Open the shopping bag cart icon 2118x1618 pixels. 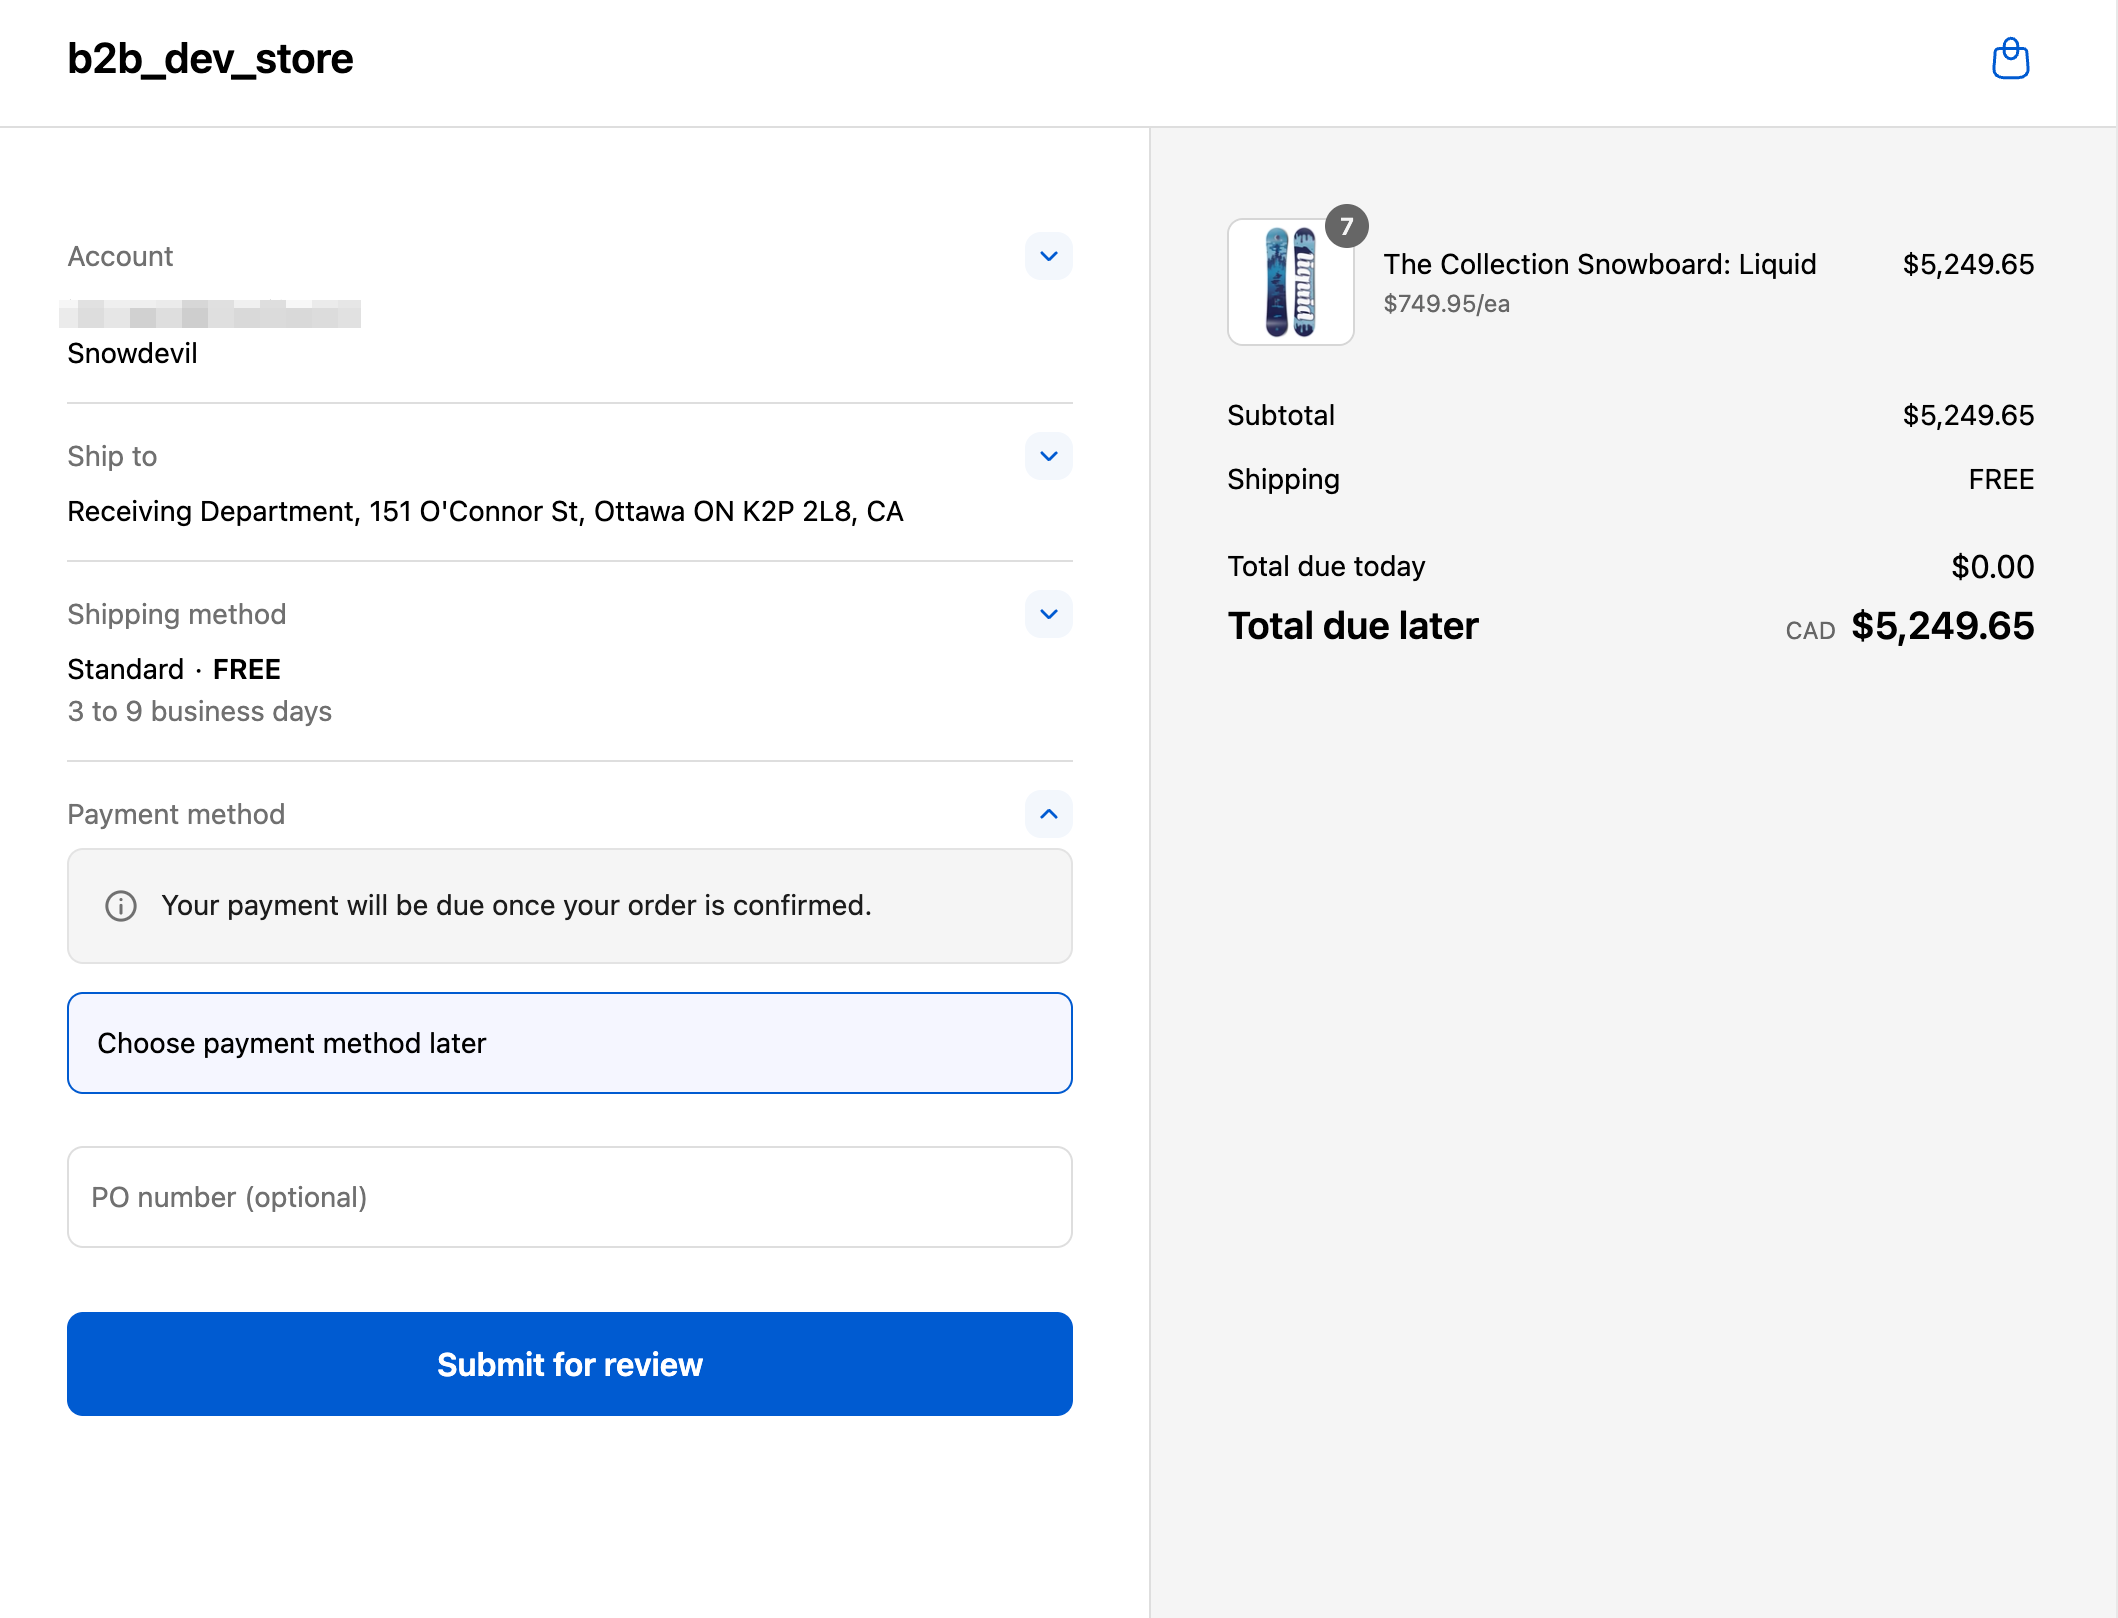pyautogui.click(x=2010, y=59)
